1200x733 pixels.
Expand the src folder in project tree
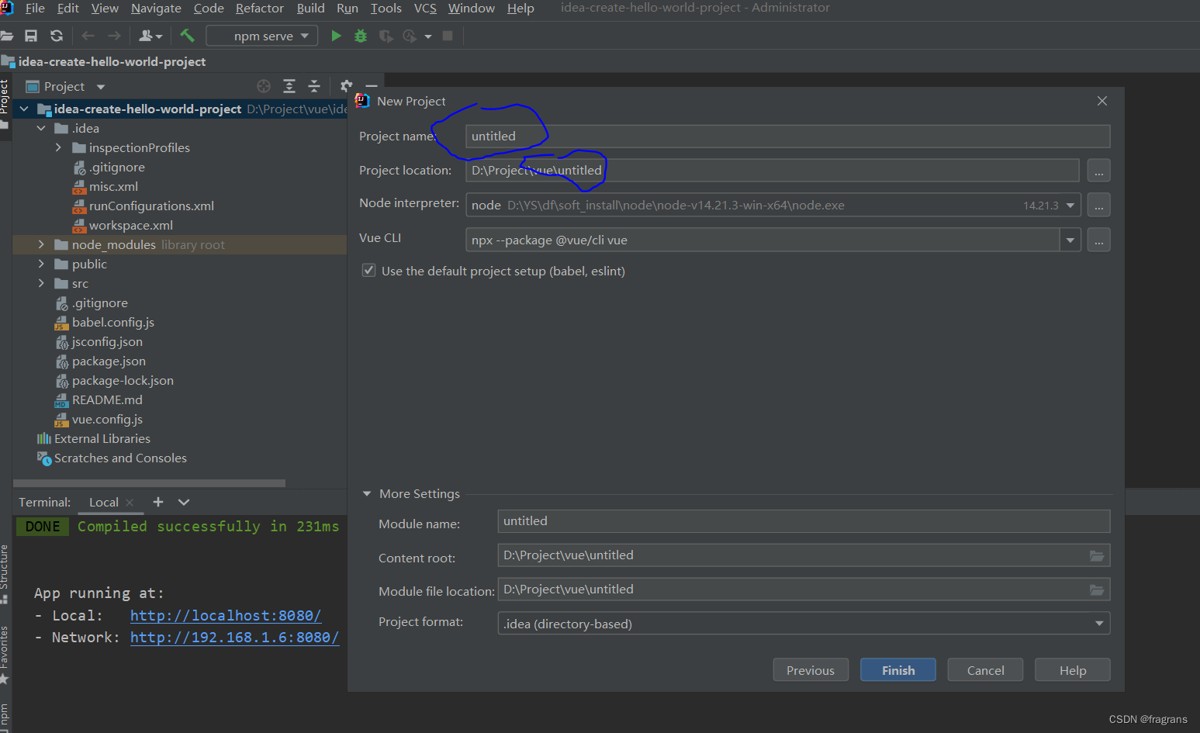click(41, 284)
